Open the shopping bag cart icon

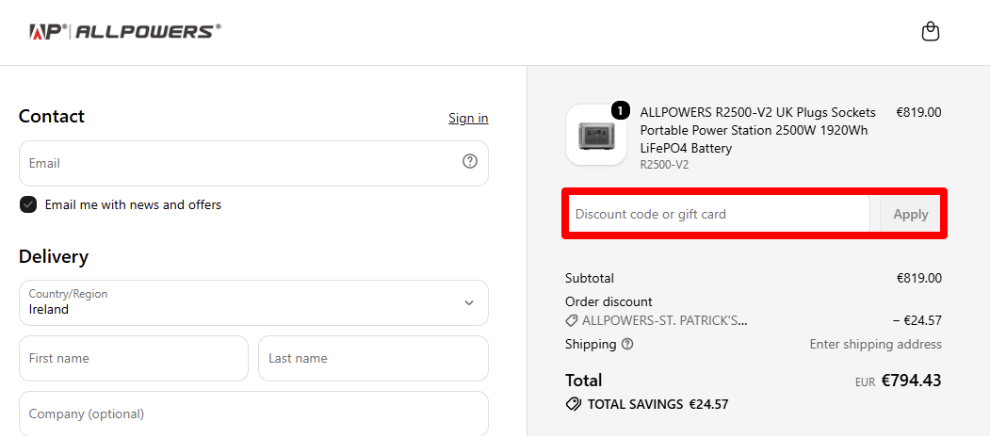[930, 32]
